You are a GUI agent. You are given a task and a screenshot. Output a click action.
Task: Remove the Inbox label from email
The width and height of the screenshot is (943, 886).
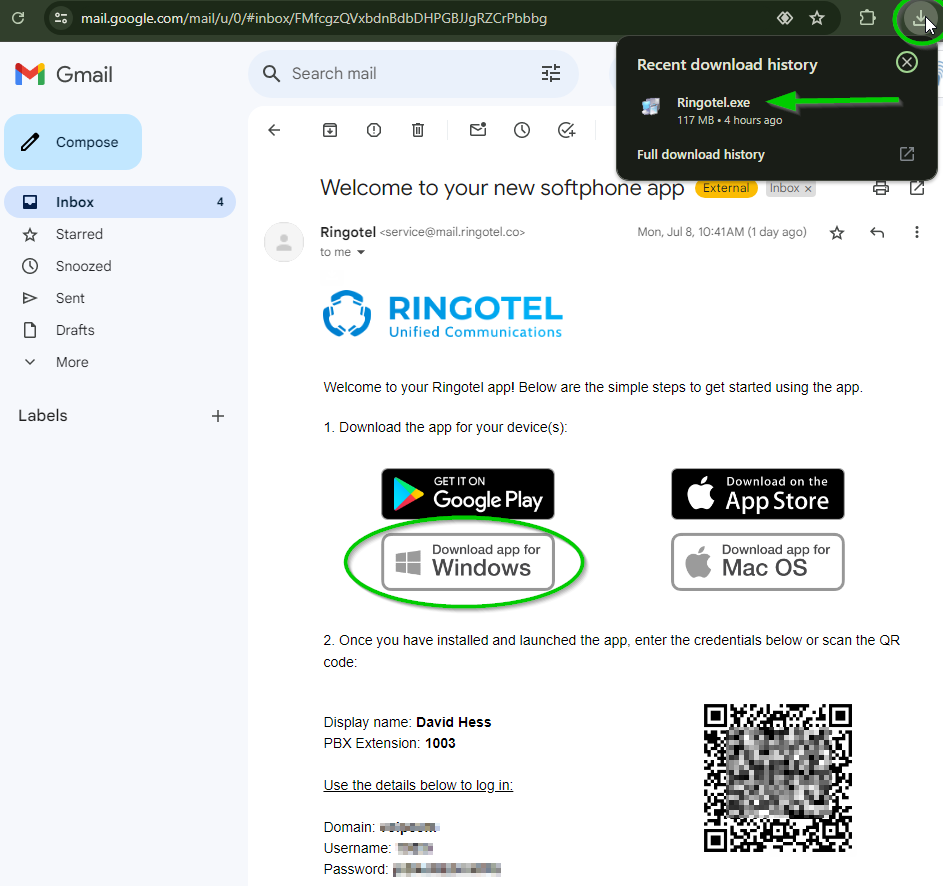[808, 189]
